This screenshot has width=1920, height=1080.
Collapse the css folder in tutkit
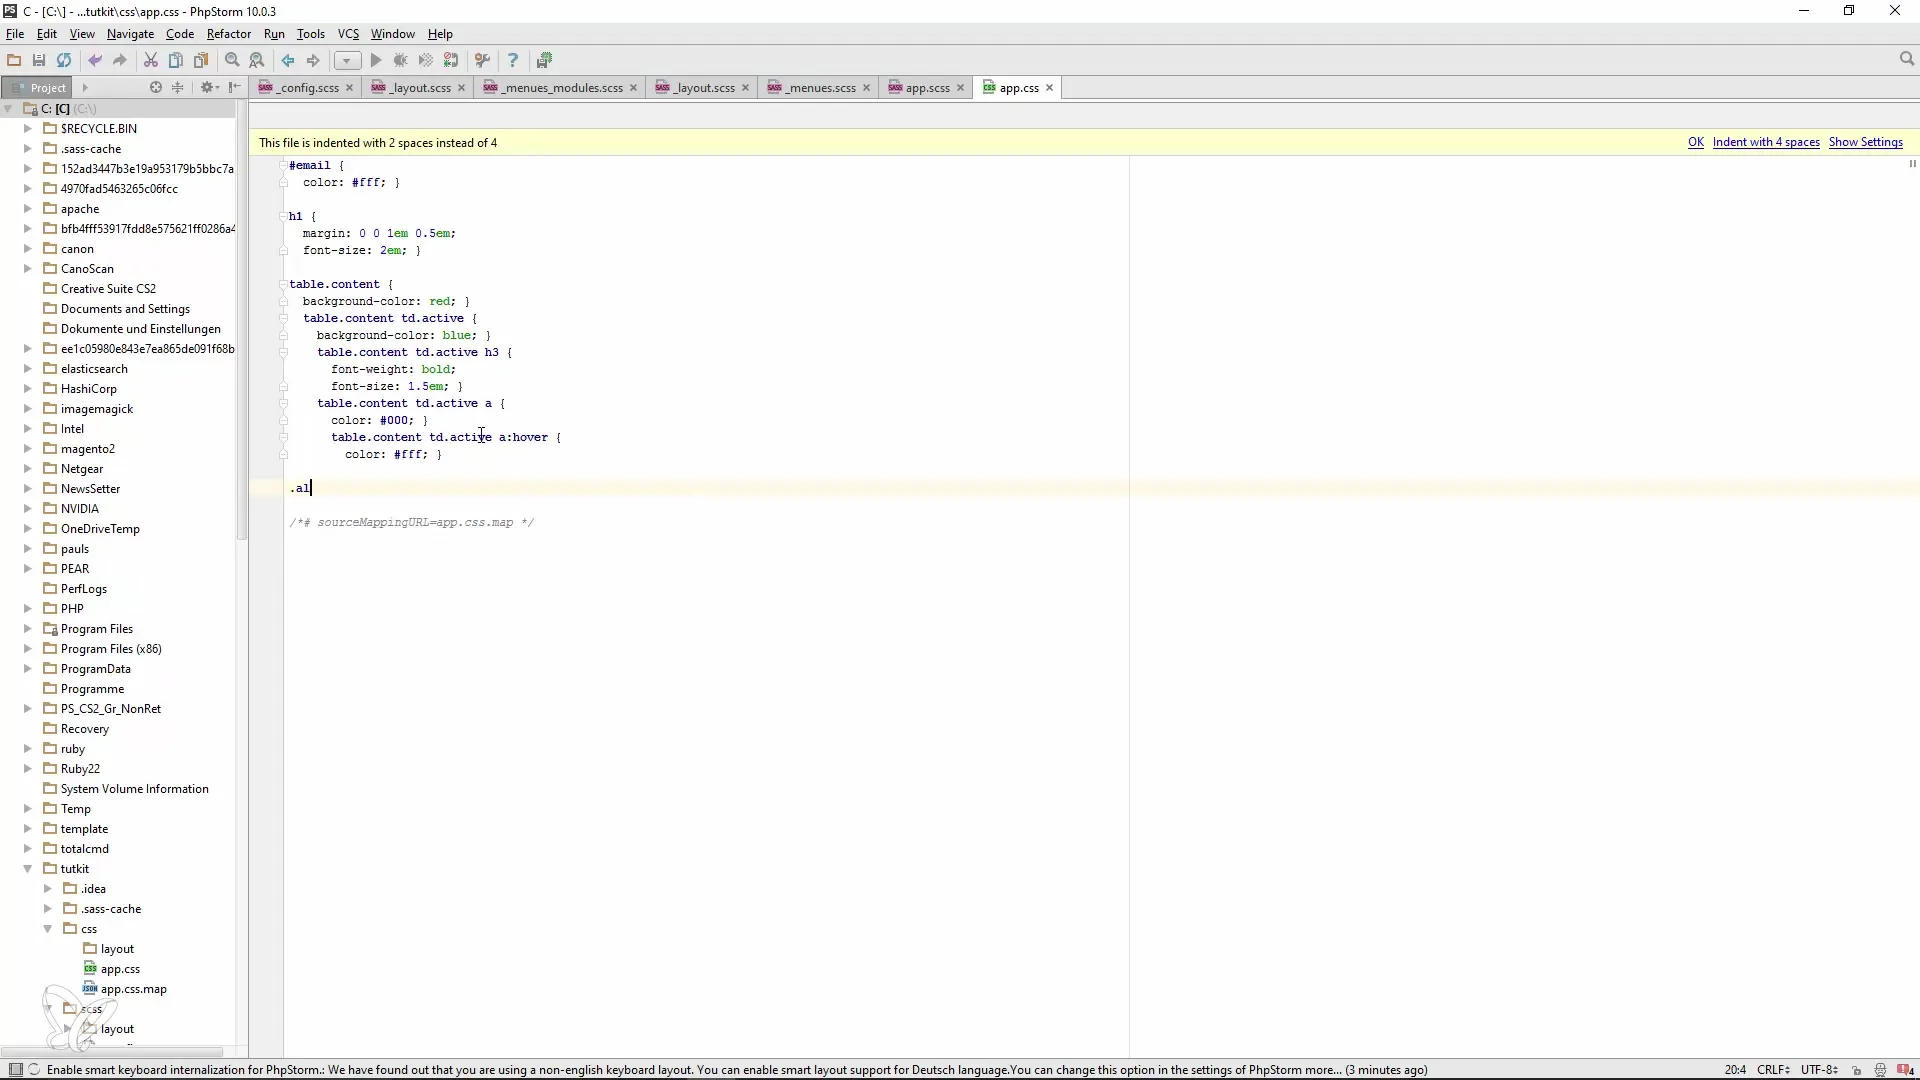click(x=48, y=929)
